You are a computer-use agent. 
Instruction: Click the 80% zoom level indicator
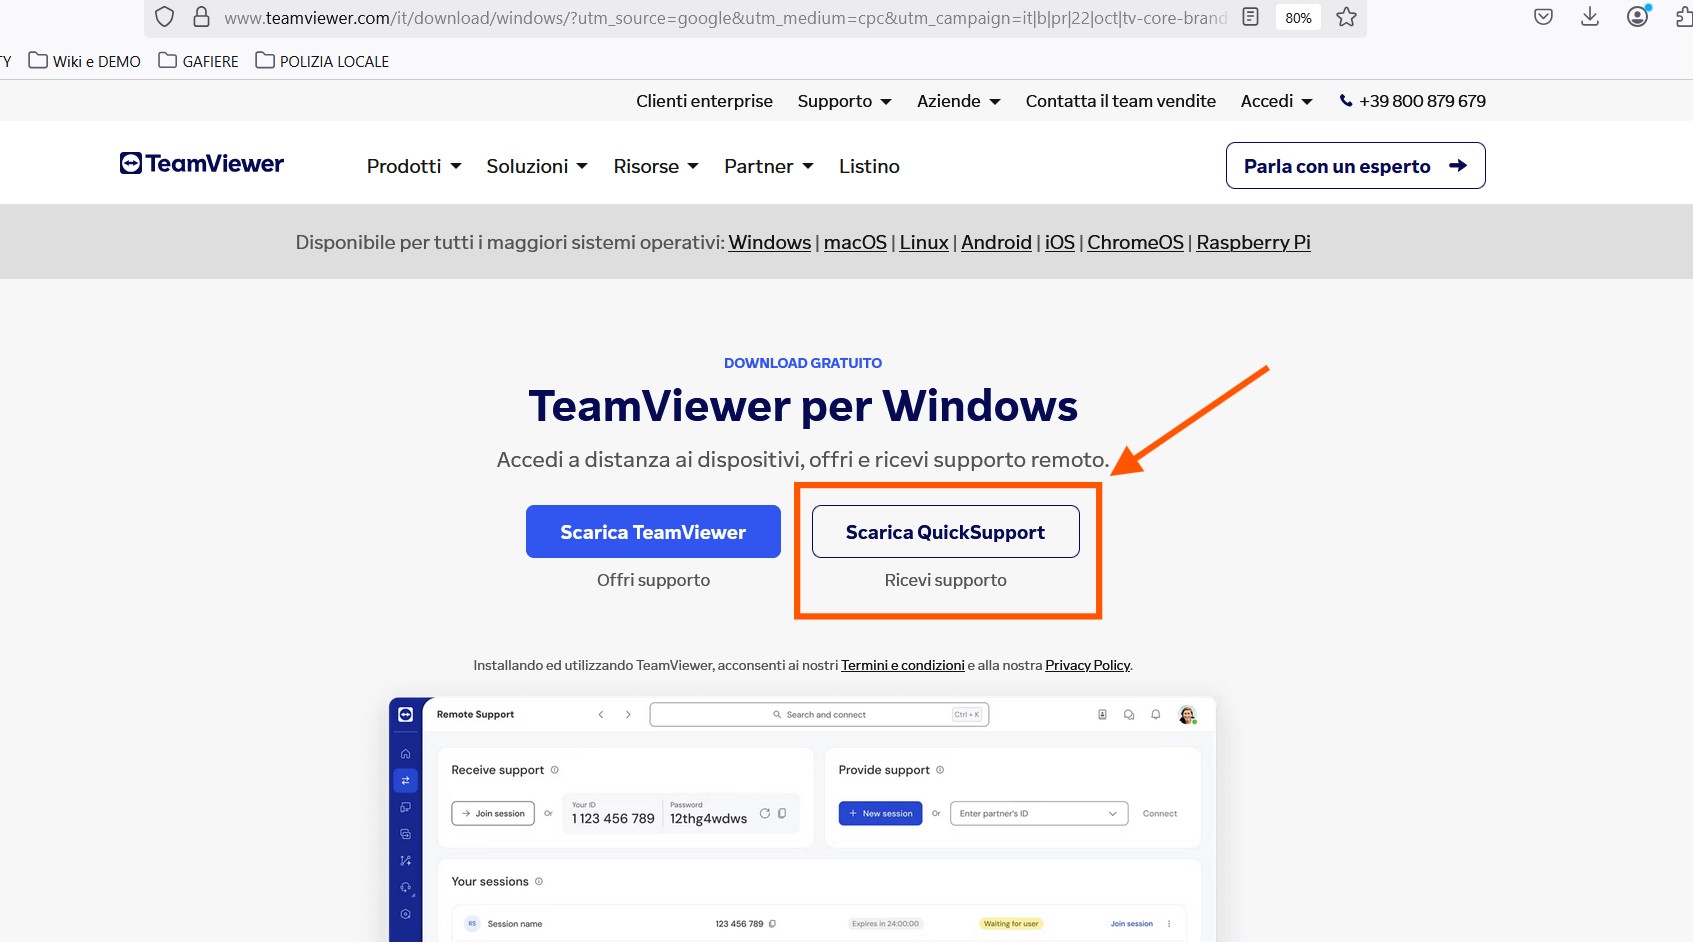point(1298,18)
